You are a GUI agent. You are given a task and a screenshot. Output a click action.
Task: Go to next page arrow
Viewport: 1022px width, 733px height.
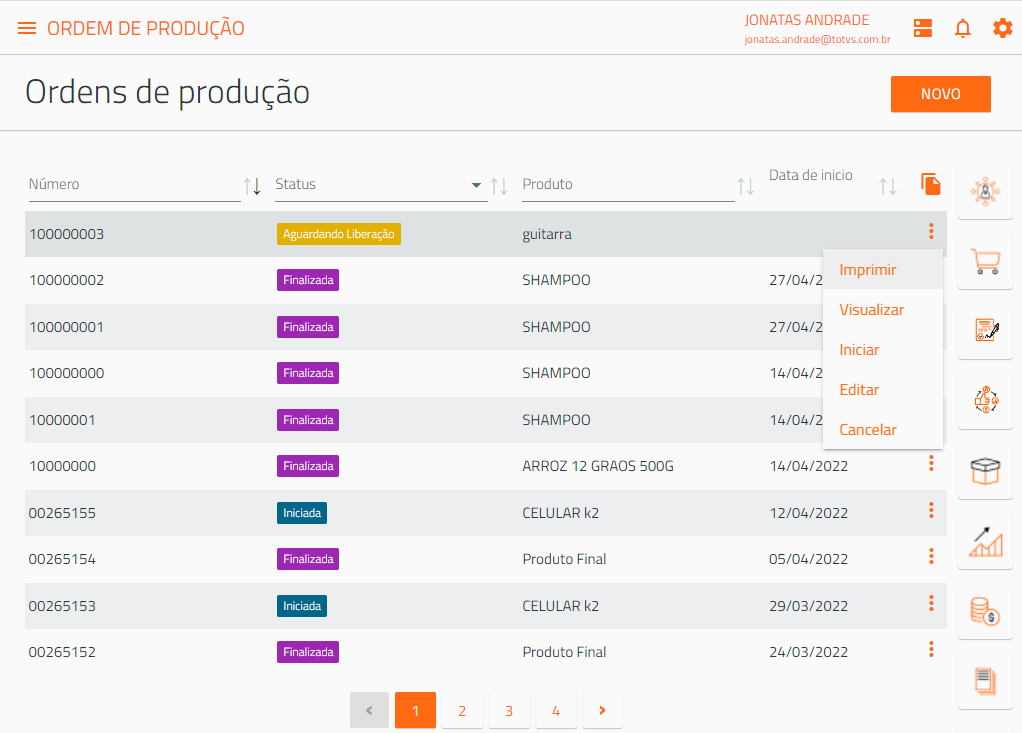click(602, 710)
